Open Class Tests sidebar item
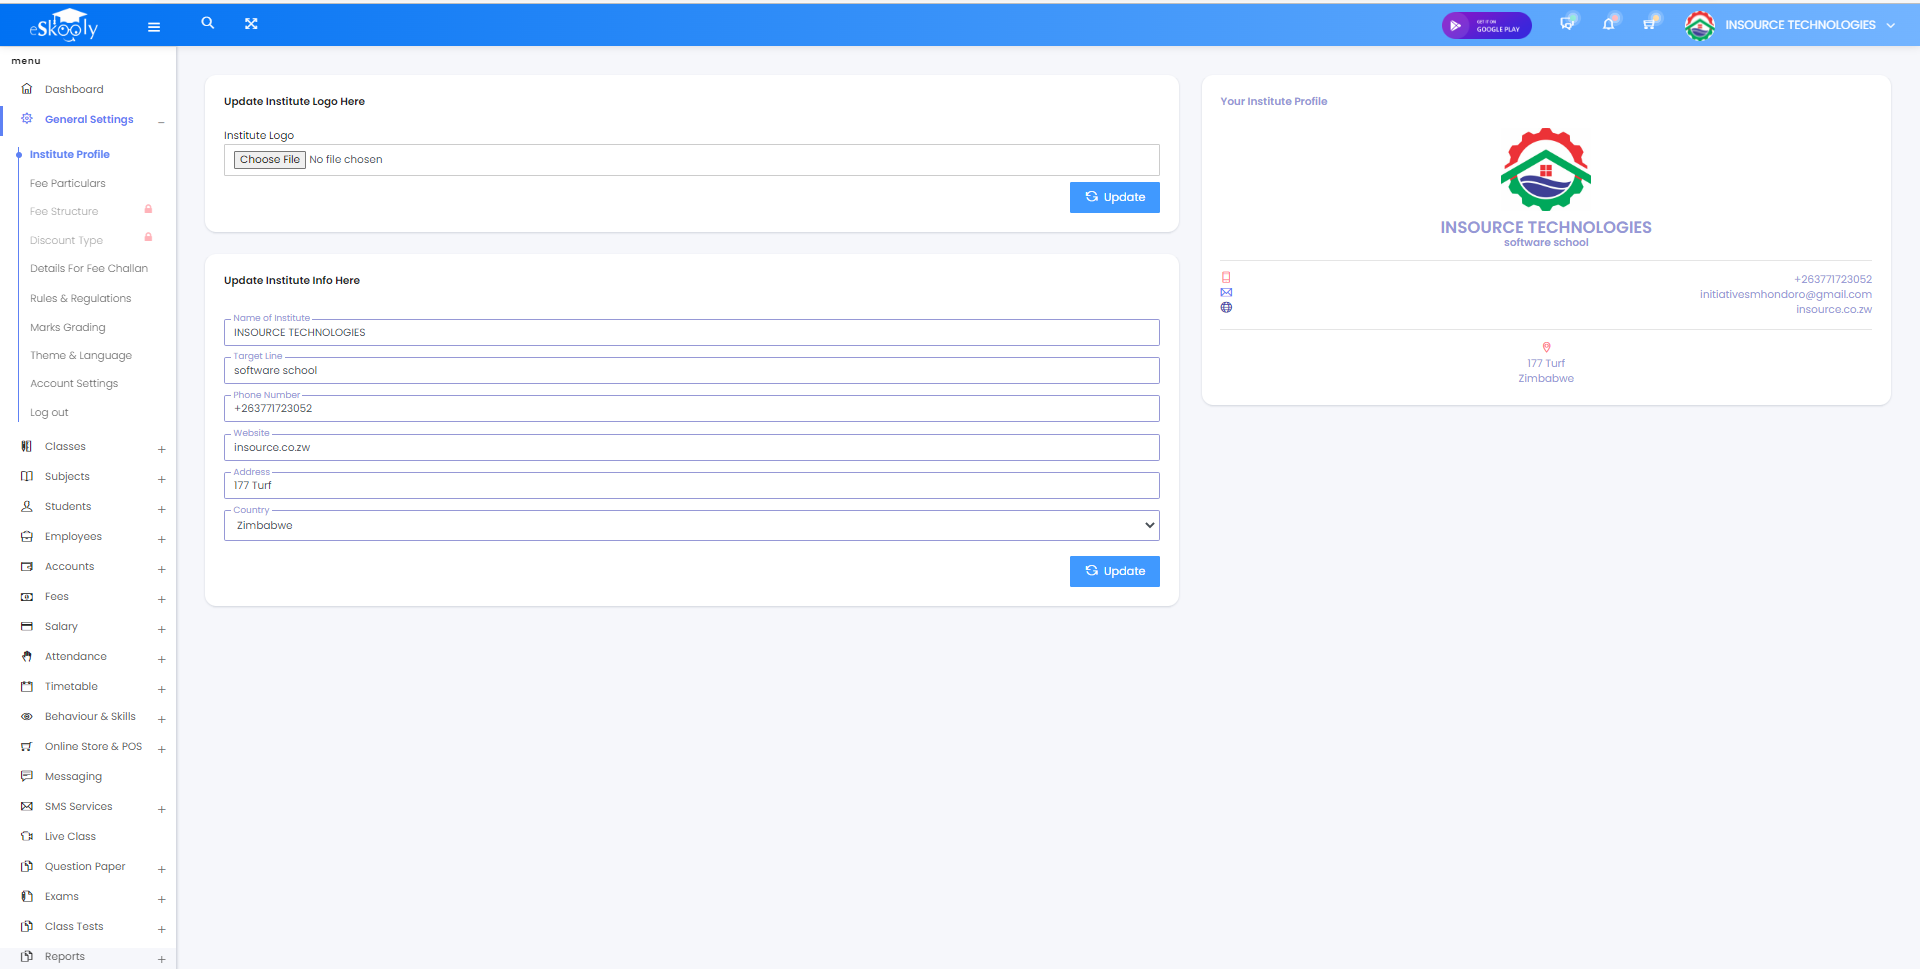This screenshot has width=1920, height=969. tap(74, 926)
